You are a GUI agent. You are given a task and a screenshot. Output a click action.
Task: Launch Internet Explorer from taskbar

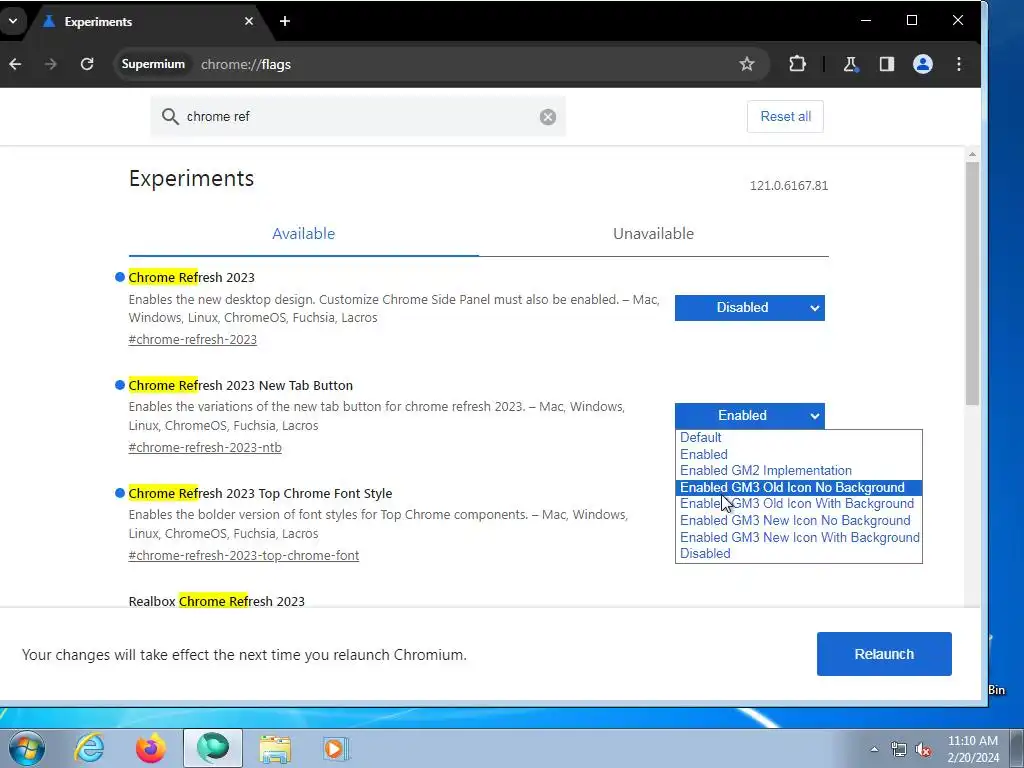89,748
